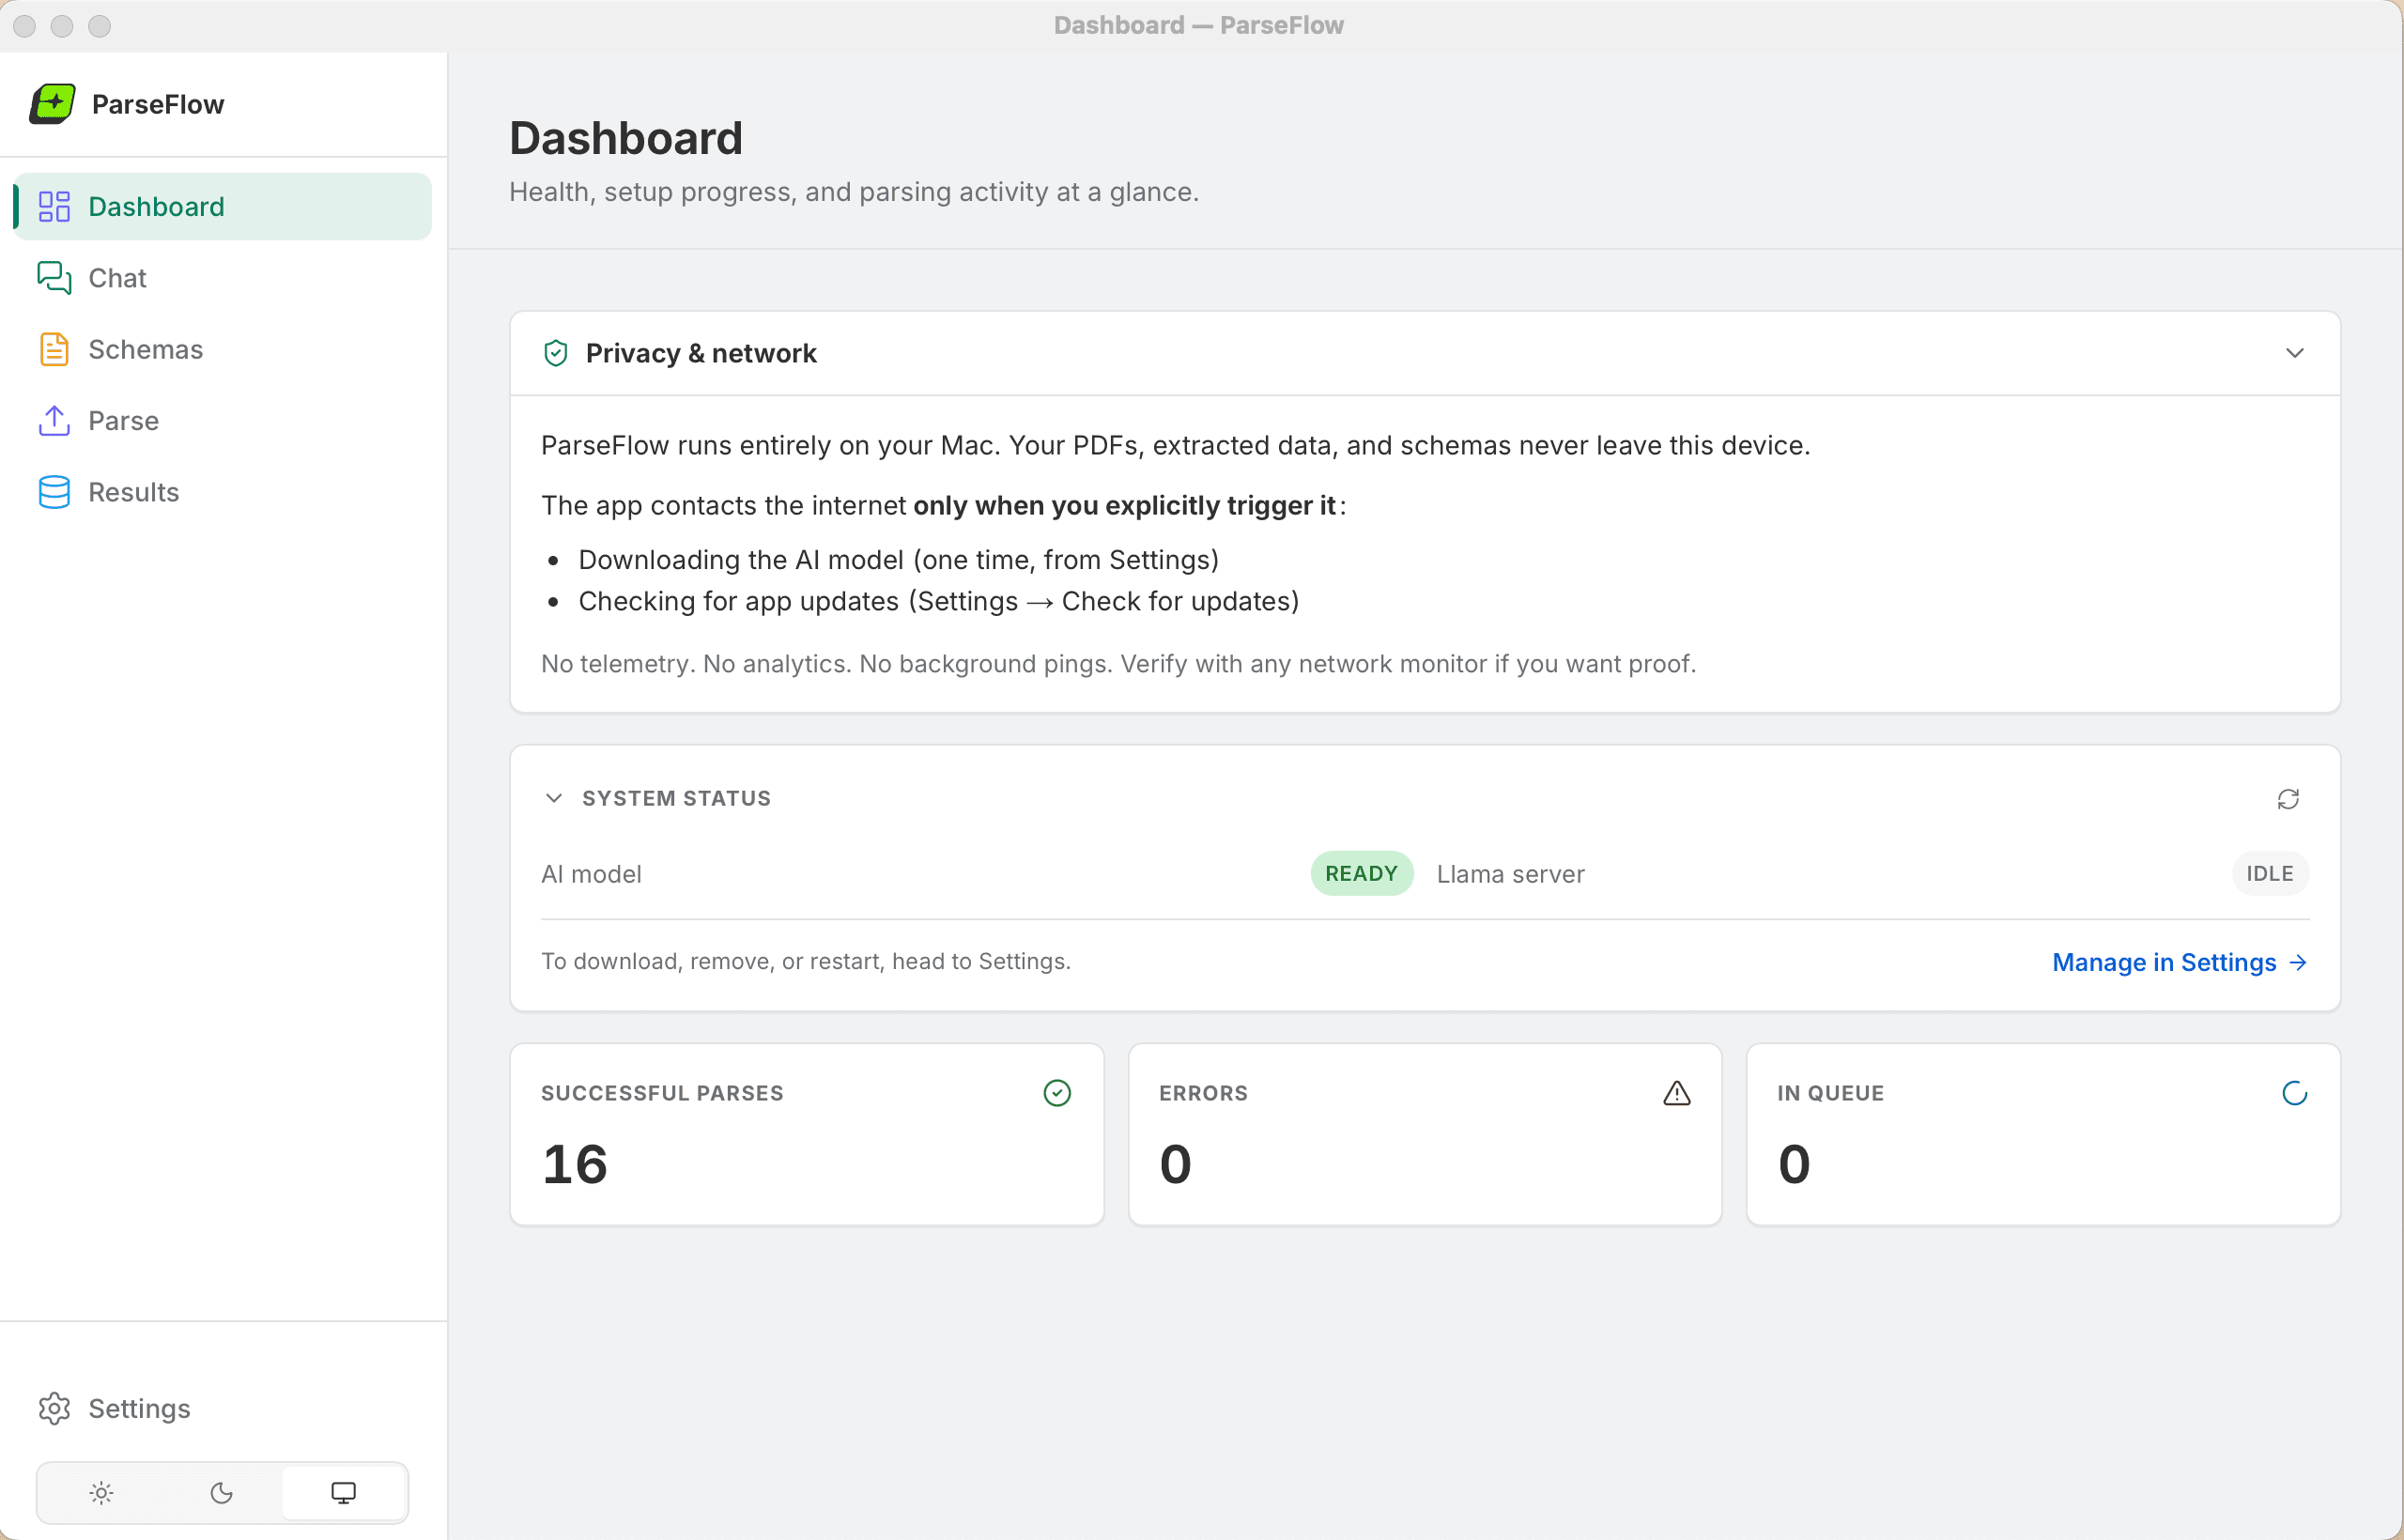Viewport: 2404px width, 1540px height.
Task: Click the Chat bubbles icon
Action: tap(54, 278)
